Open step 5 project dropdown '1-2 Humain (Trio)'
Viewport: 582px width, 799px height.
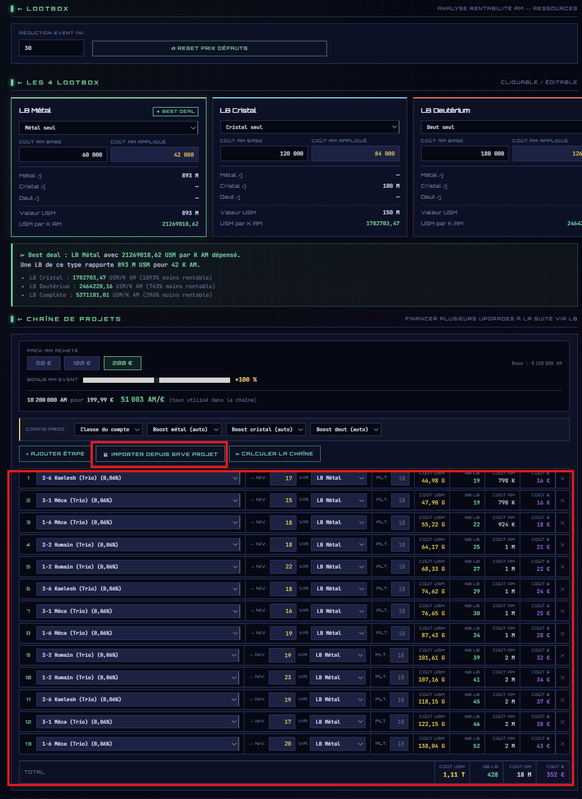coord(139,567)
